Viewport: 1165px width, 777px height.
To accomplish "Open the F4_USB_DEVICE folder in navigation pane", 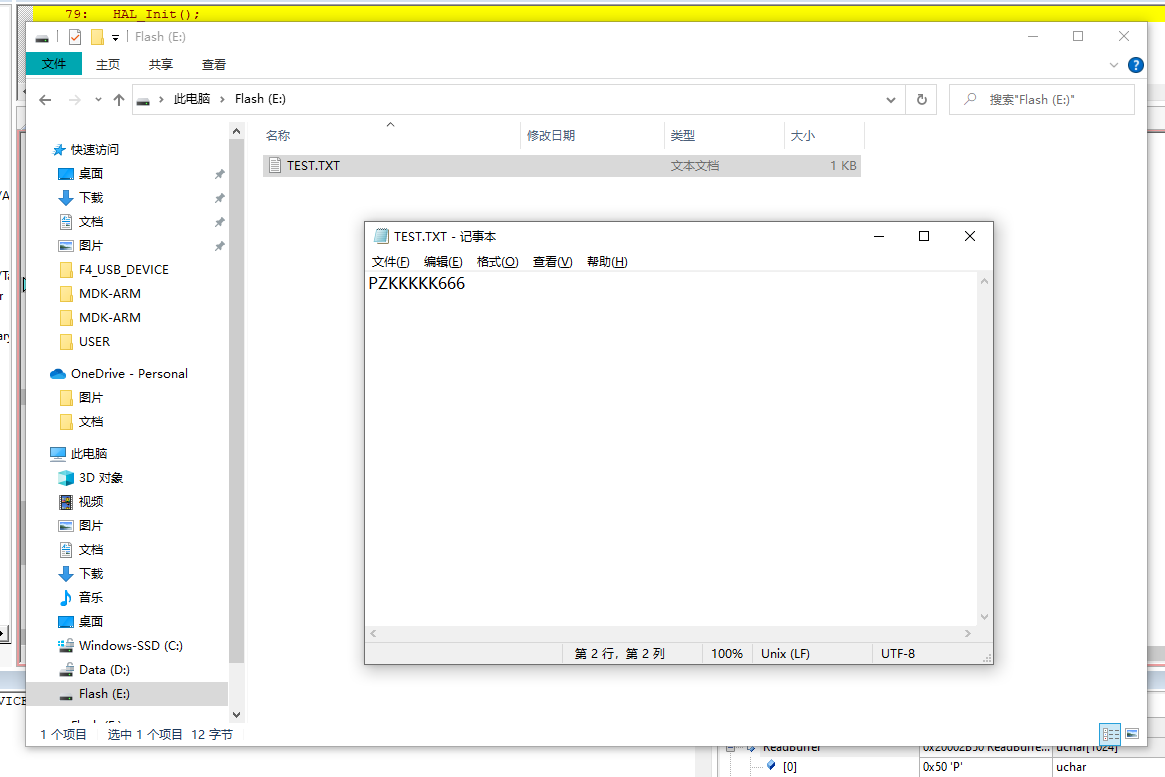I will [x=123, y=270].
